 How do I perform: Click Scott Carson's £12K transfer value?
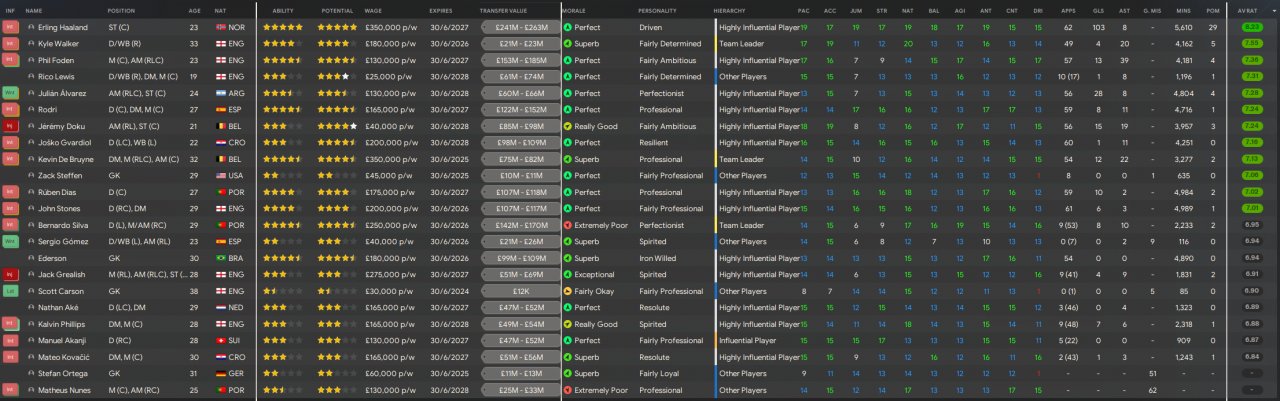pos(520,291)
